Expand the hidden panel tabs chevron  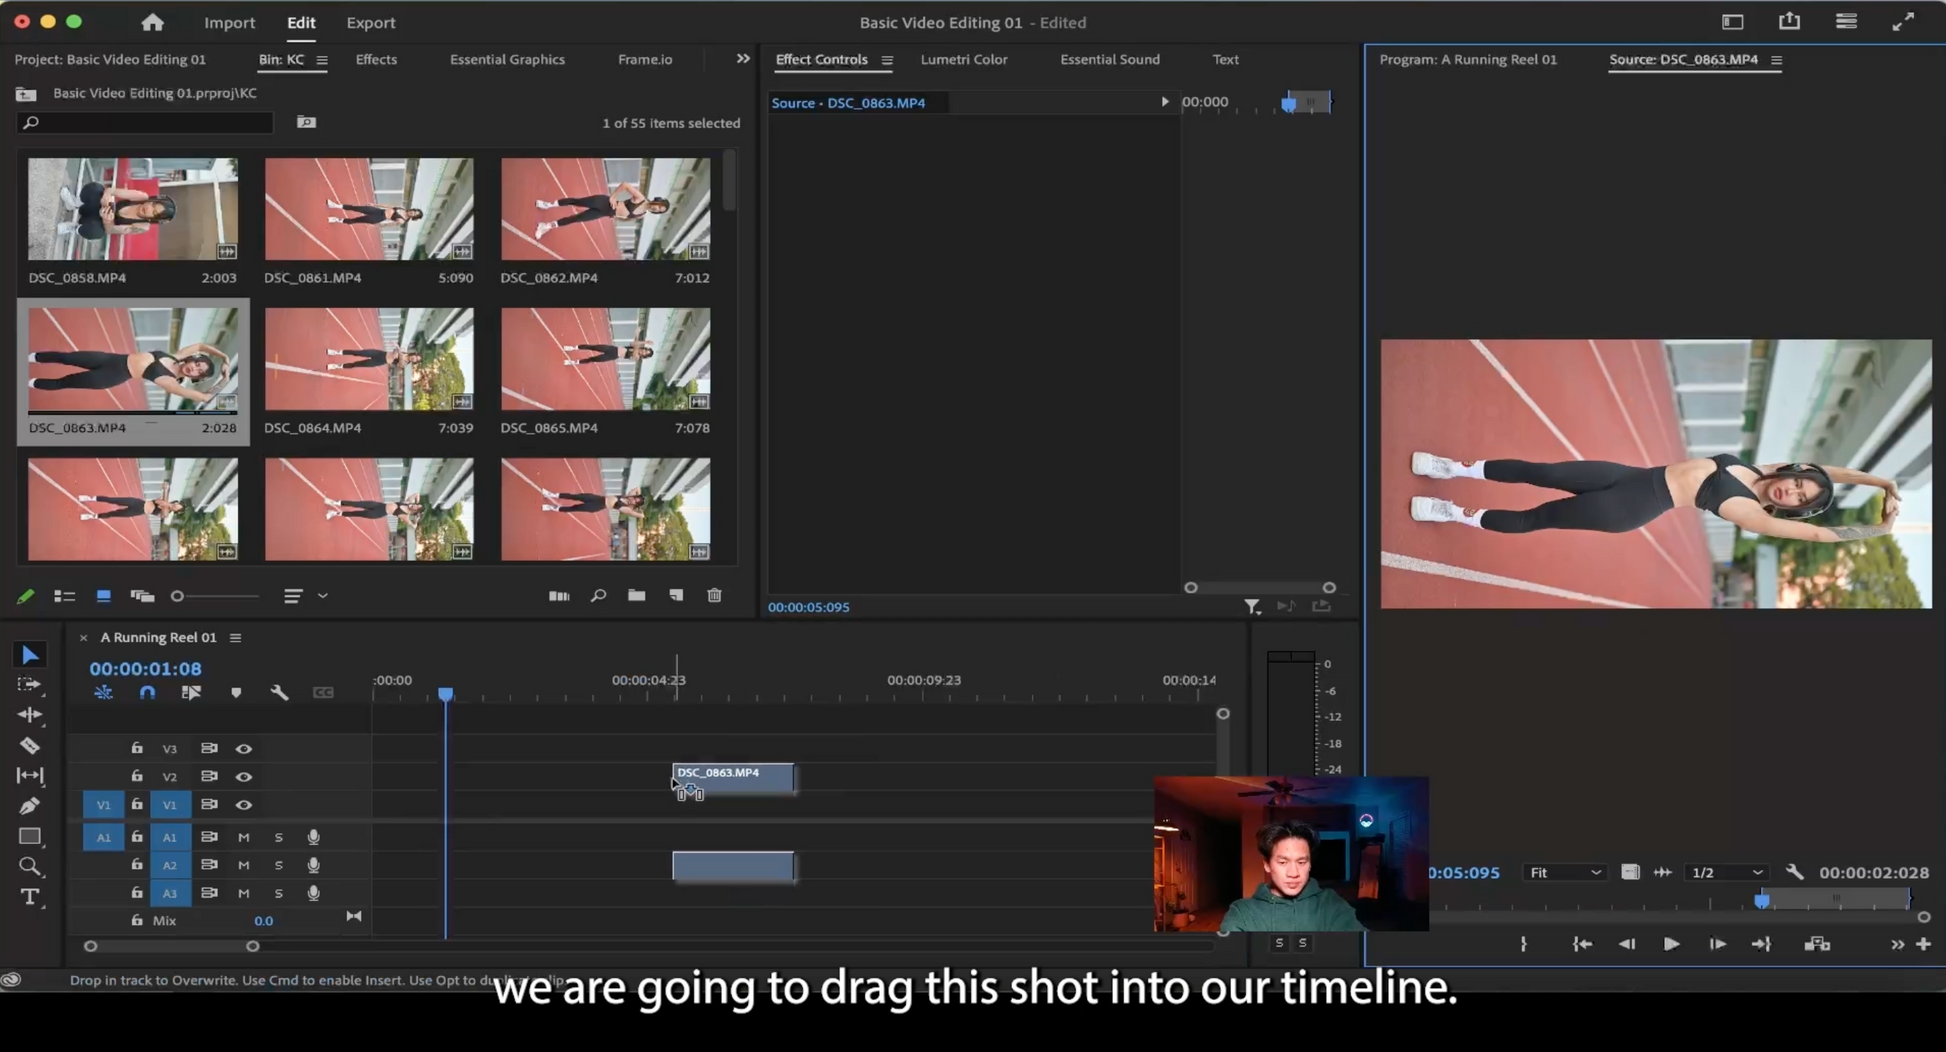click(x=743, y=59)
